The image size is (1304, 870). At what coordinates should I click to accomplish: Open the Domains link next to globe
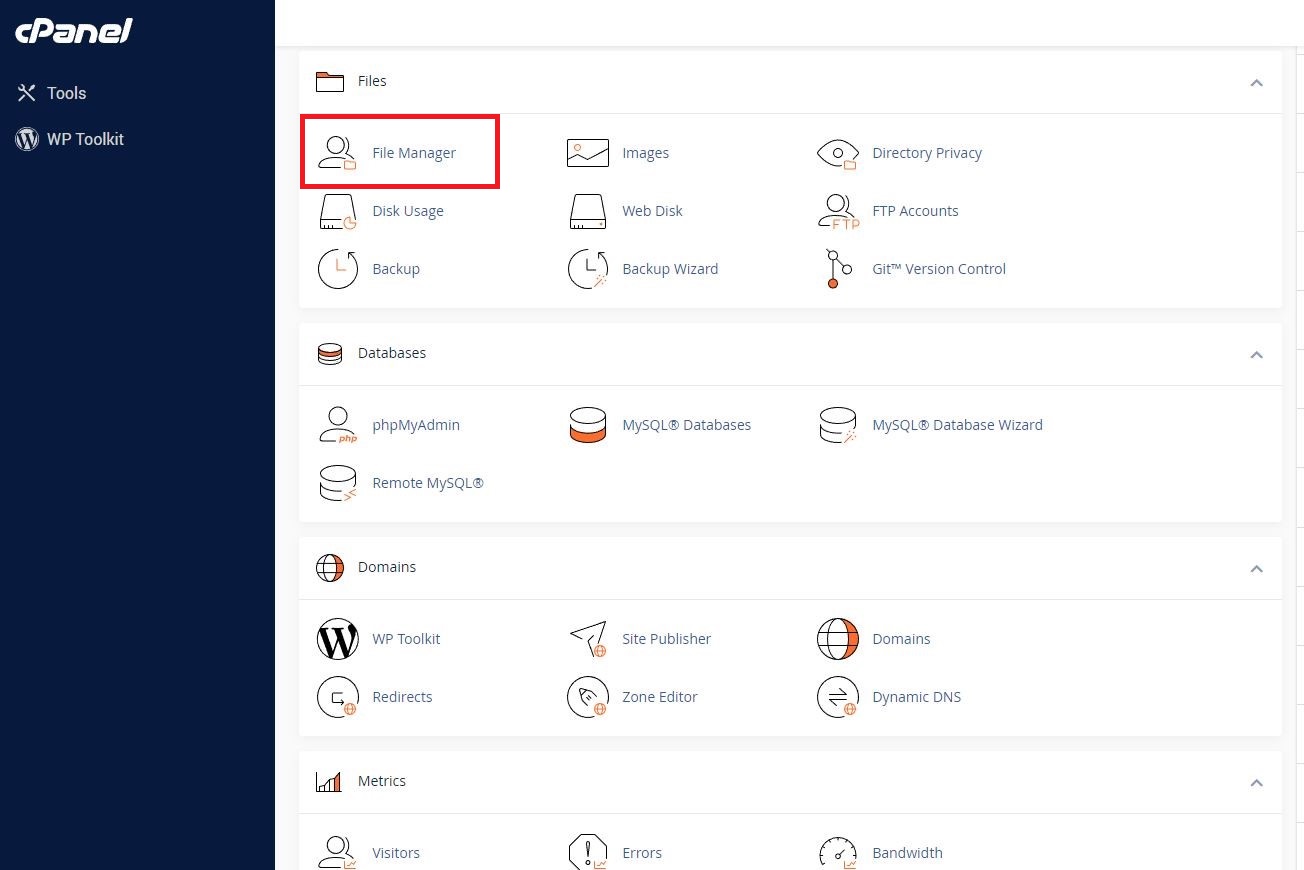pyautogui.click(x=901, y=639)
